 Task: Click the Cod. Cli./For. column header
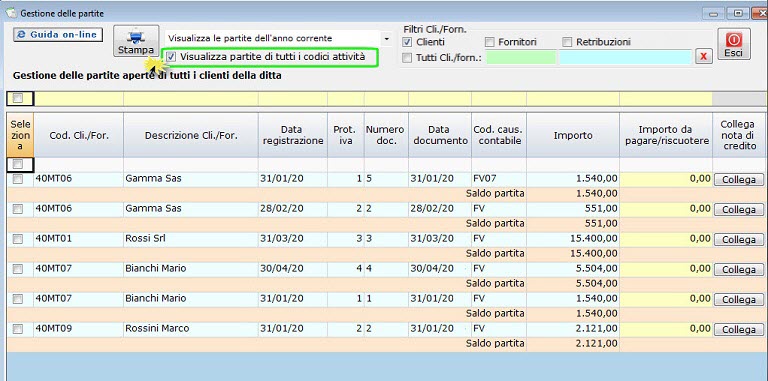(78, 136)
